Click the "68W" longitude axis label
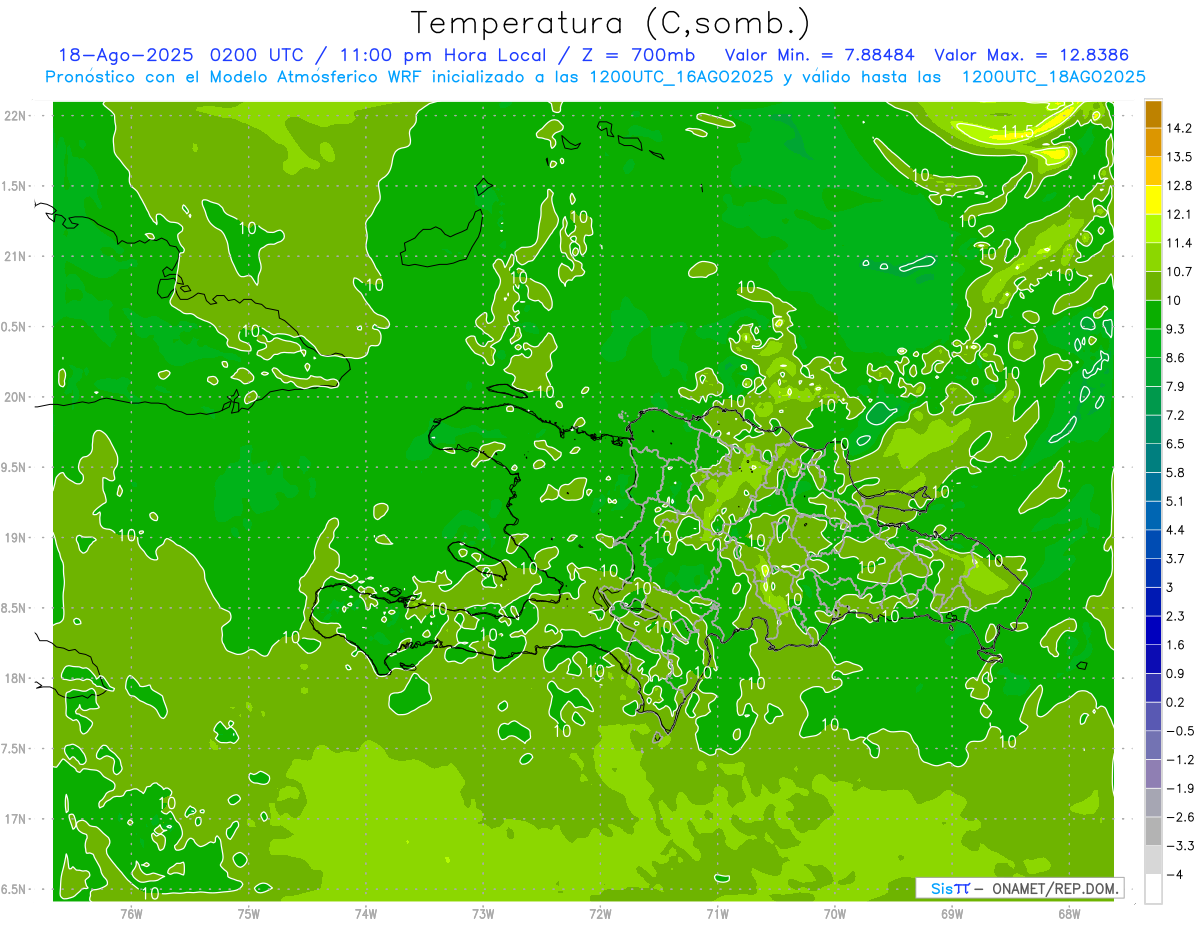1200x927 pixels. 1068,914
